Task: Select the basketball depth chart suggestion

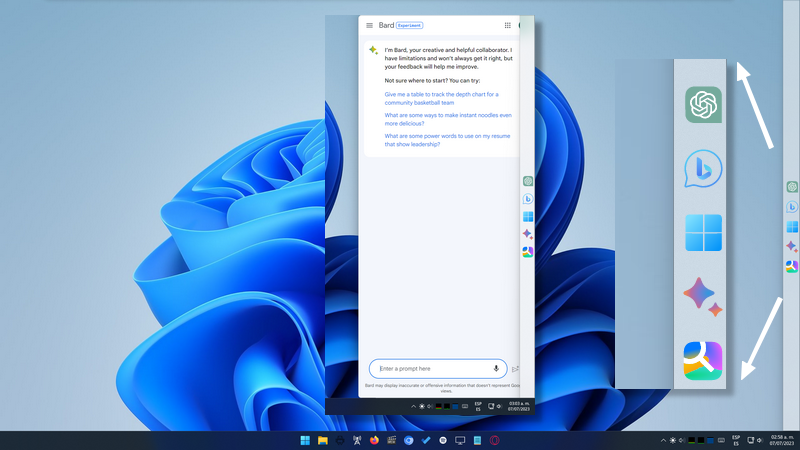Action: click(441, 98)
